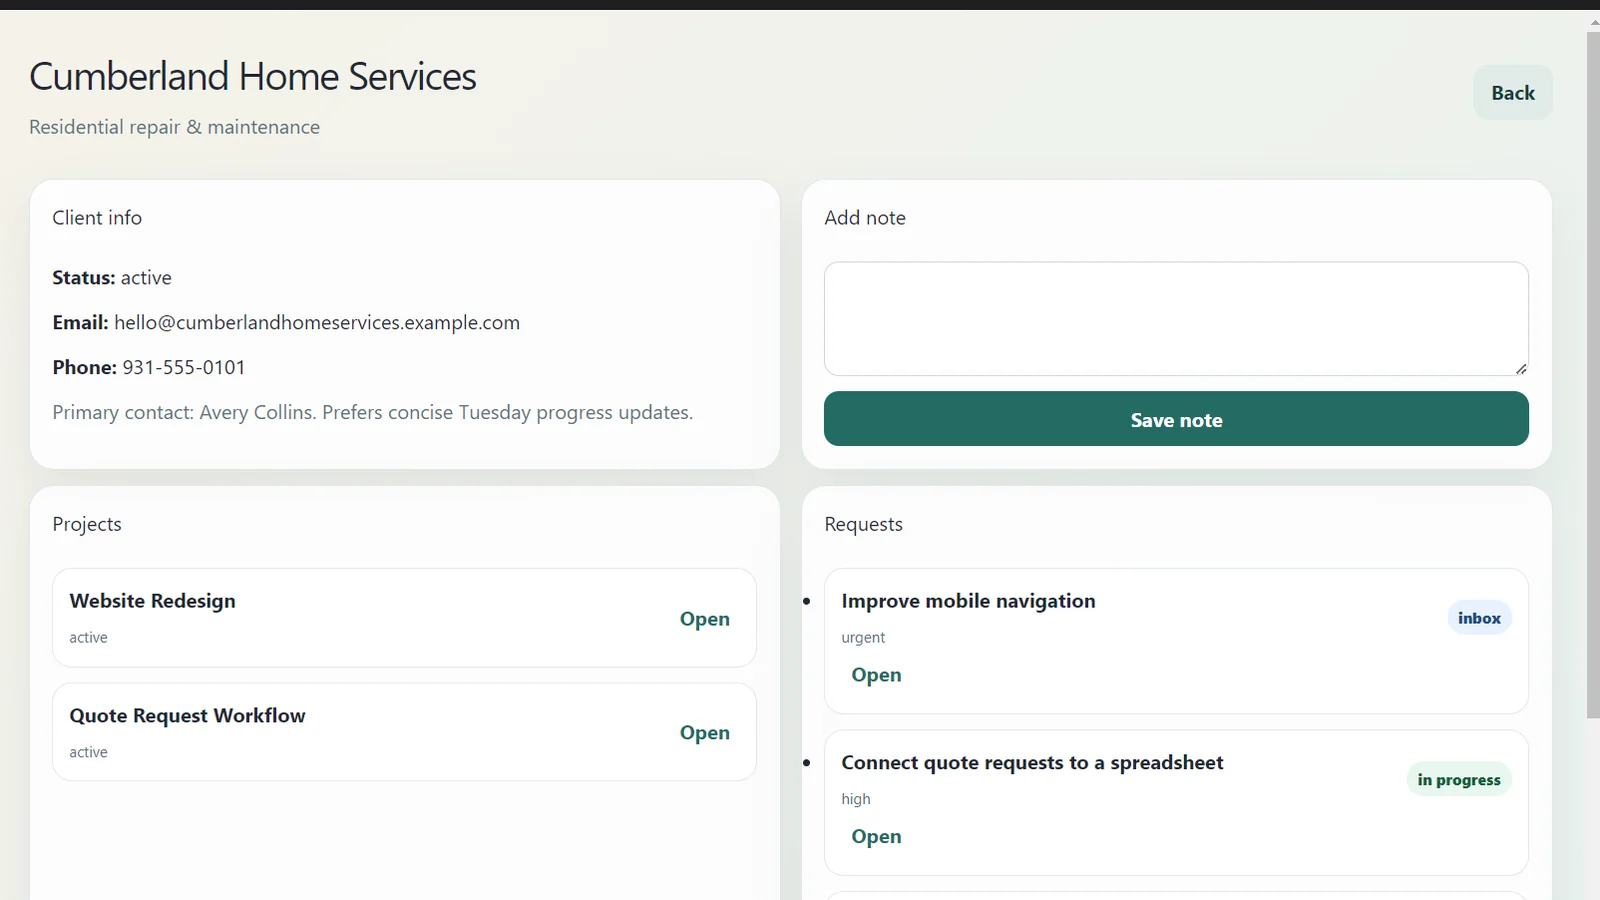Click the Website Redesign project title
The image size is (1600, 900).
153,601
